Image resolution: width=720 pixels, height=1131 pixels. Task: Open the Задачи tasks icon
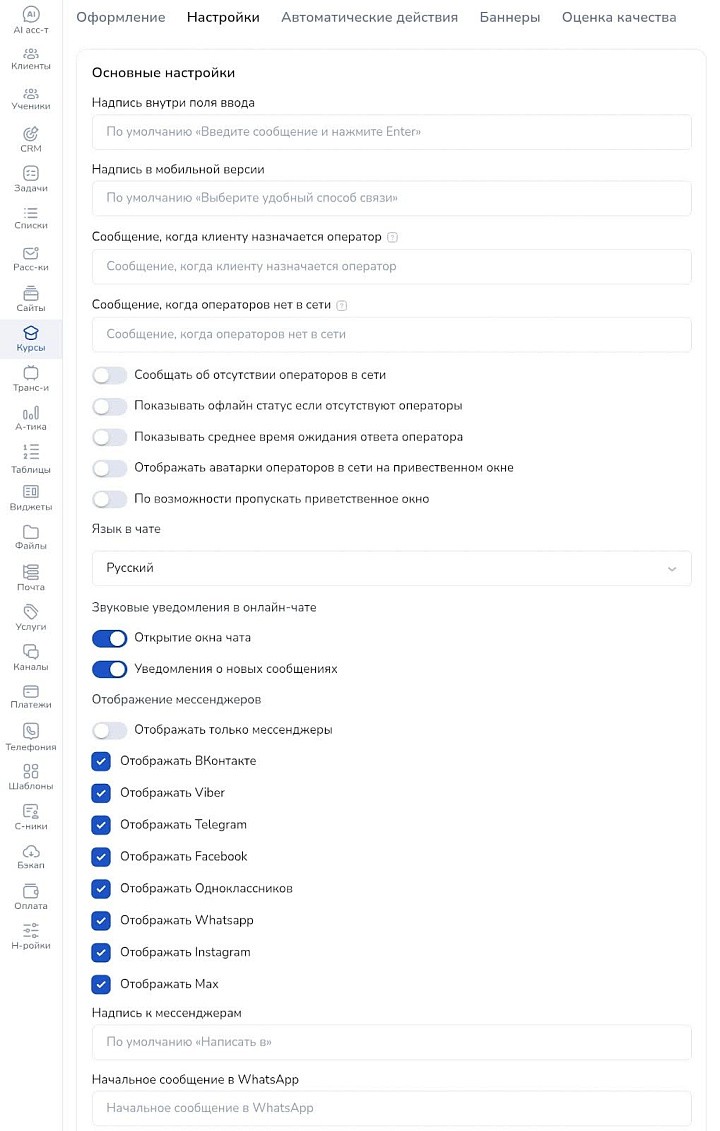pyautogui.click(x=31, y=173)
